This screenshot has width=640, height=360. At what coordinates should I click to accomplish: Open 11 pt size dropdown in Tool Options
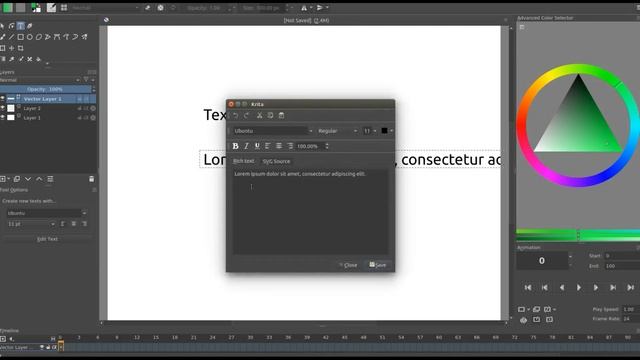click(31, 224)
